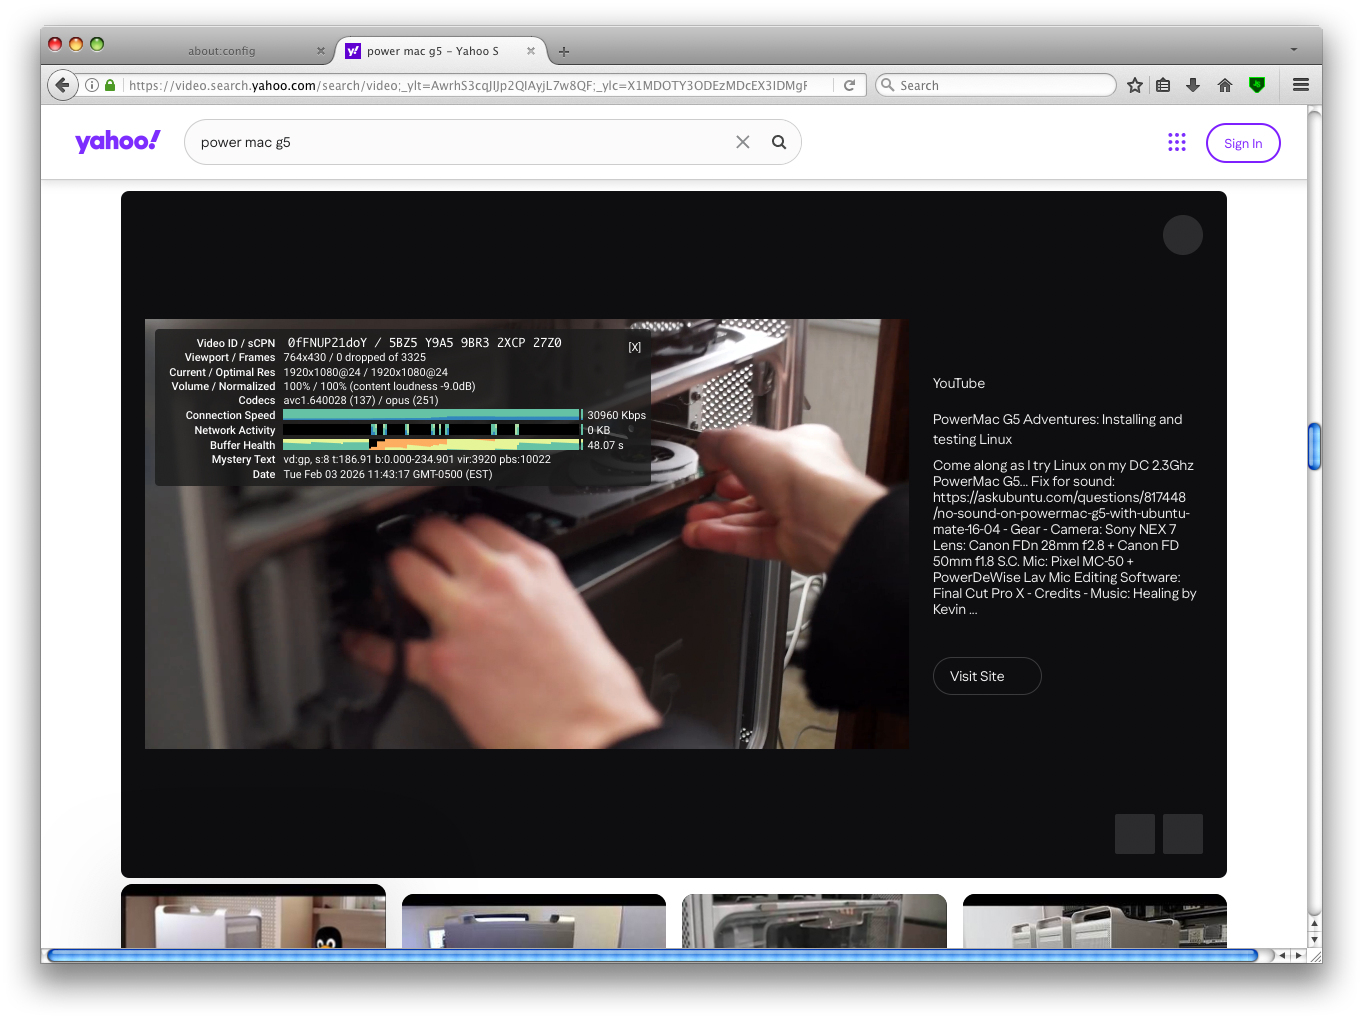1363x1019 pixels.
Task: Click the Network Activity graph bar
Action: (432, 430)
